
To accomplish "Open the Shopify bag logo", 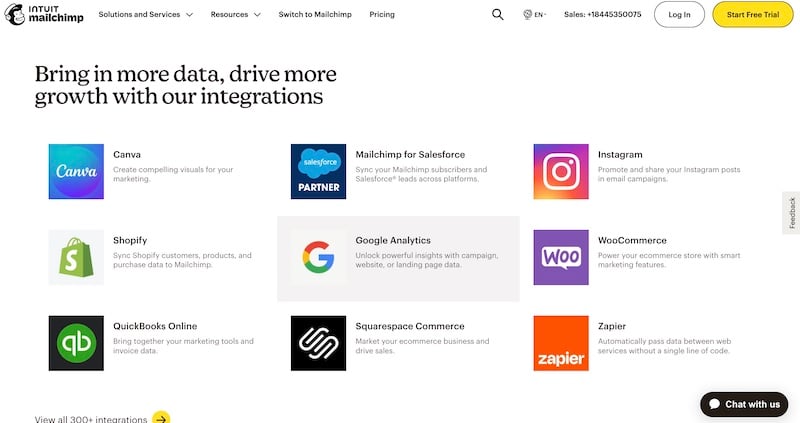I will tap(76, 257).
